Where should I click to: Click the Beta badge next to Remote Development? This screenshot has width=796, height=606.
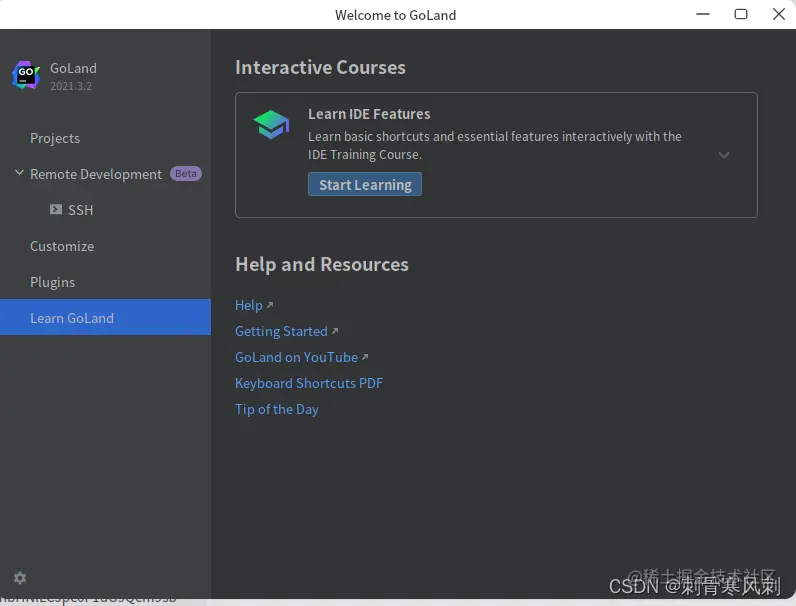pyautogui.click(x=186, y=174)
